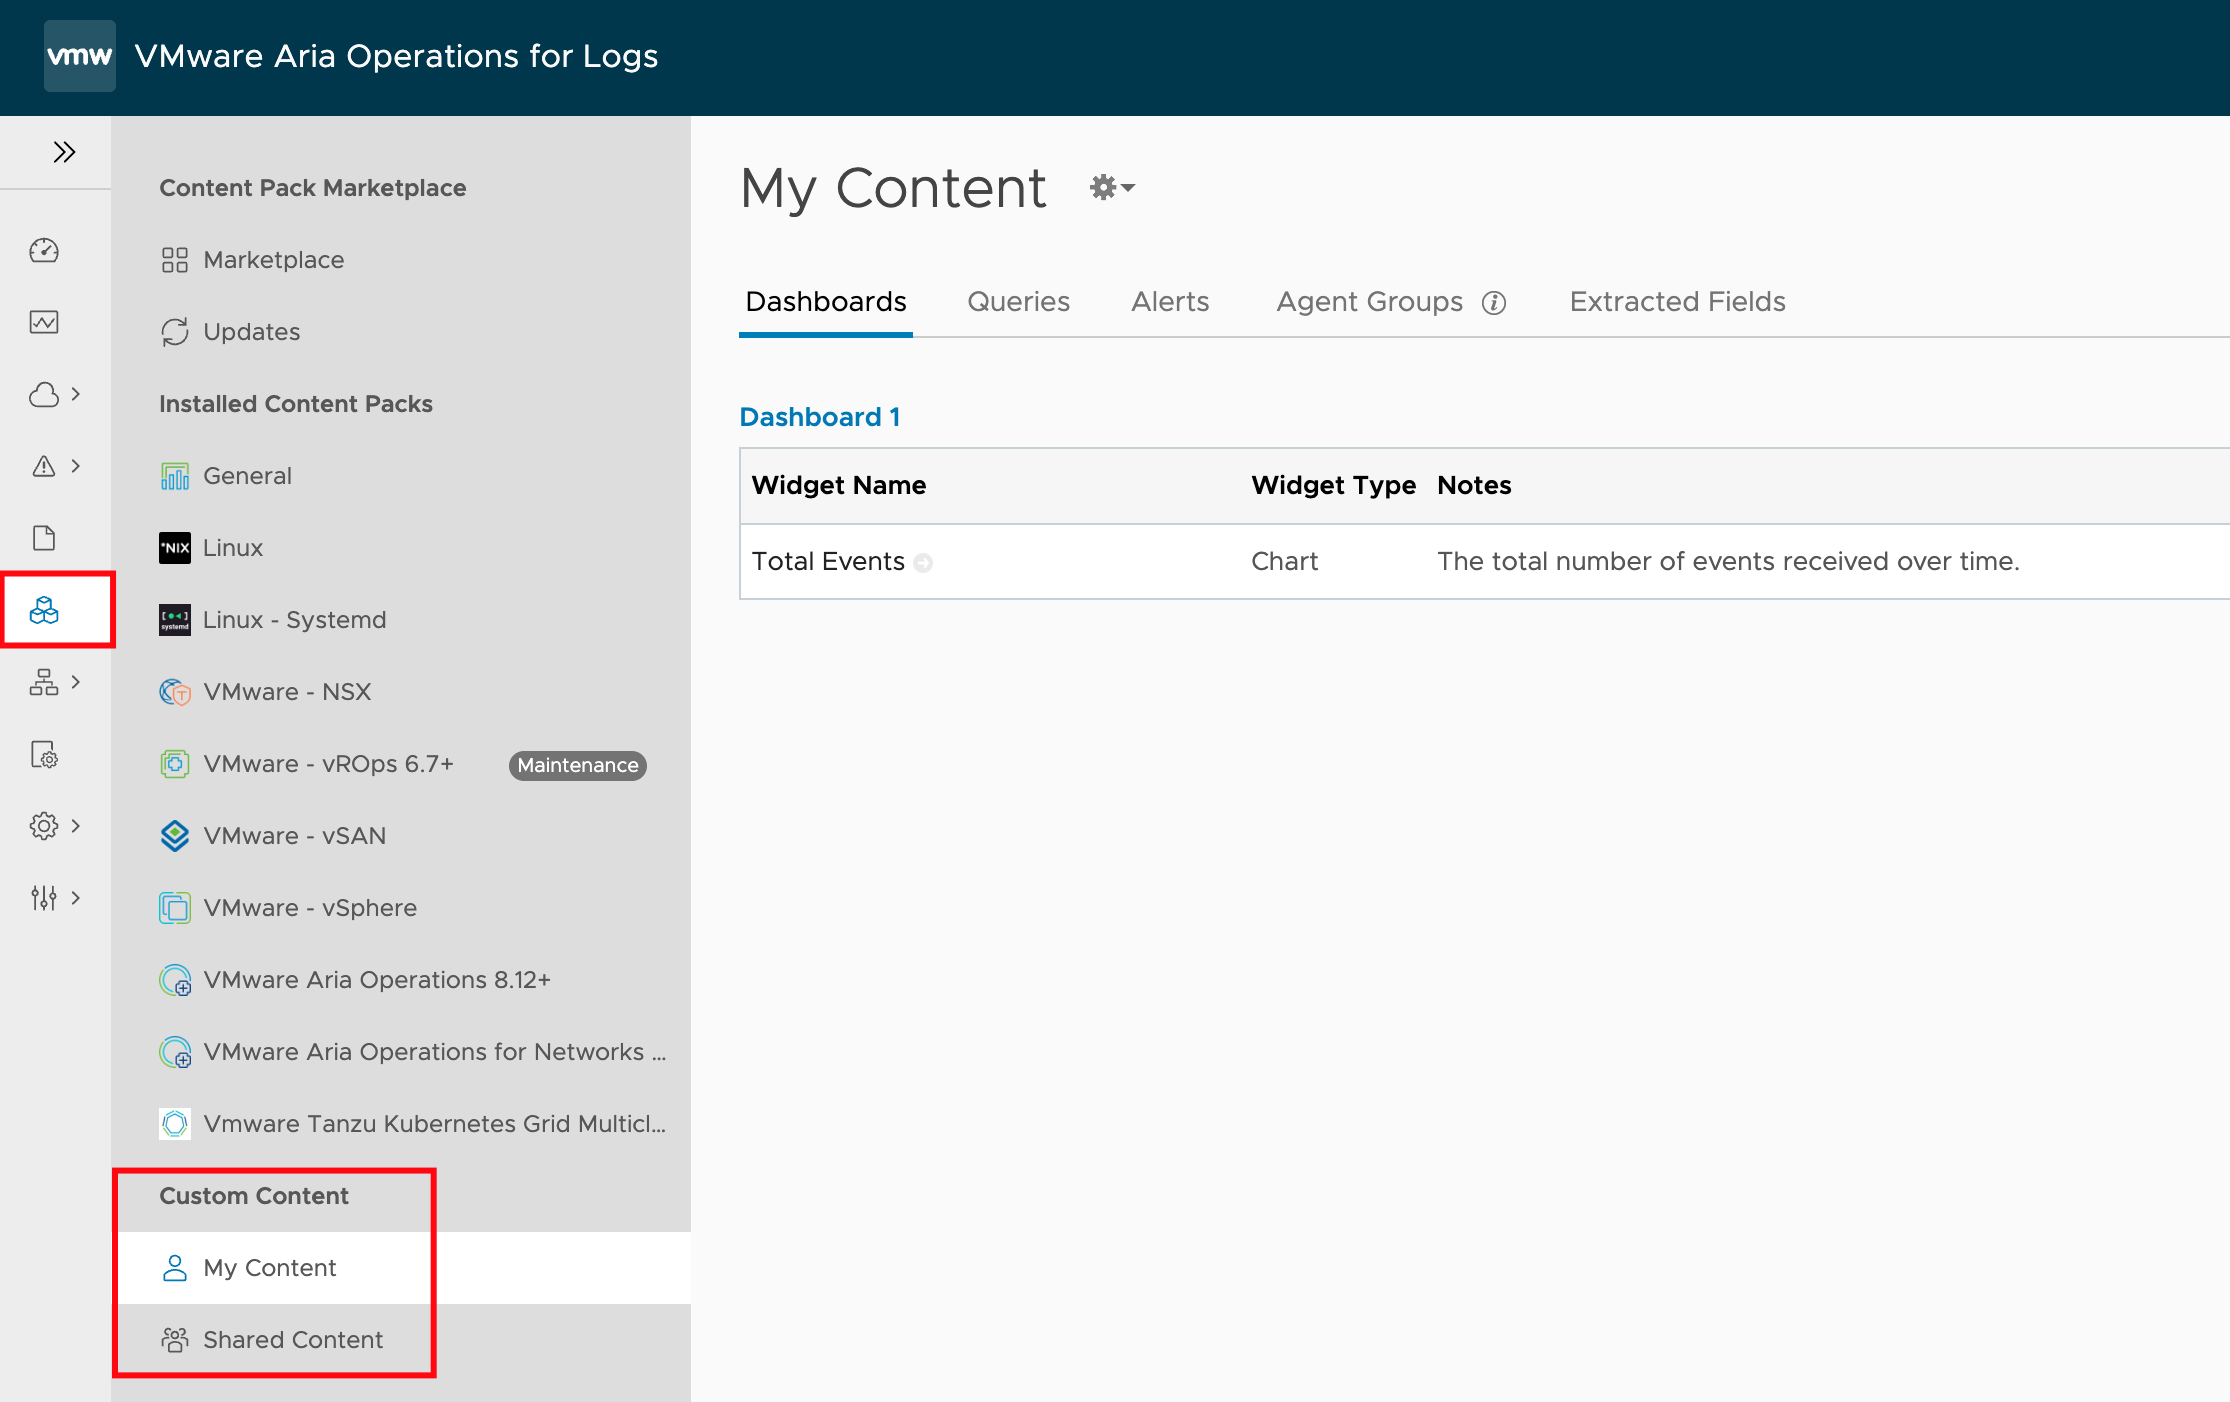Viewport: 2230px width, 1402px height.
Task: Expand the sliders configuration sidebar menu chevron
Action: pos(75,898)
